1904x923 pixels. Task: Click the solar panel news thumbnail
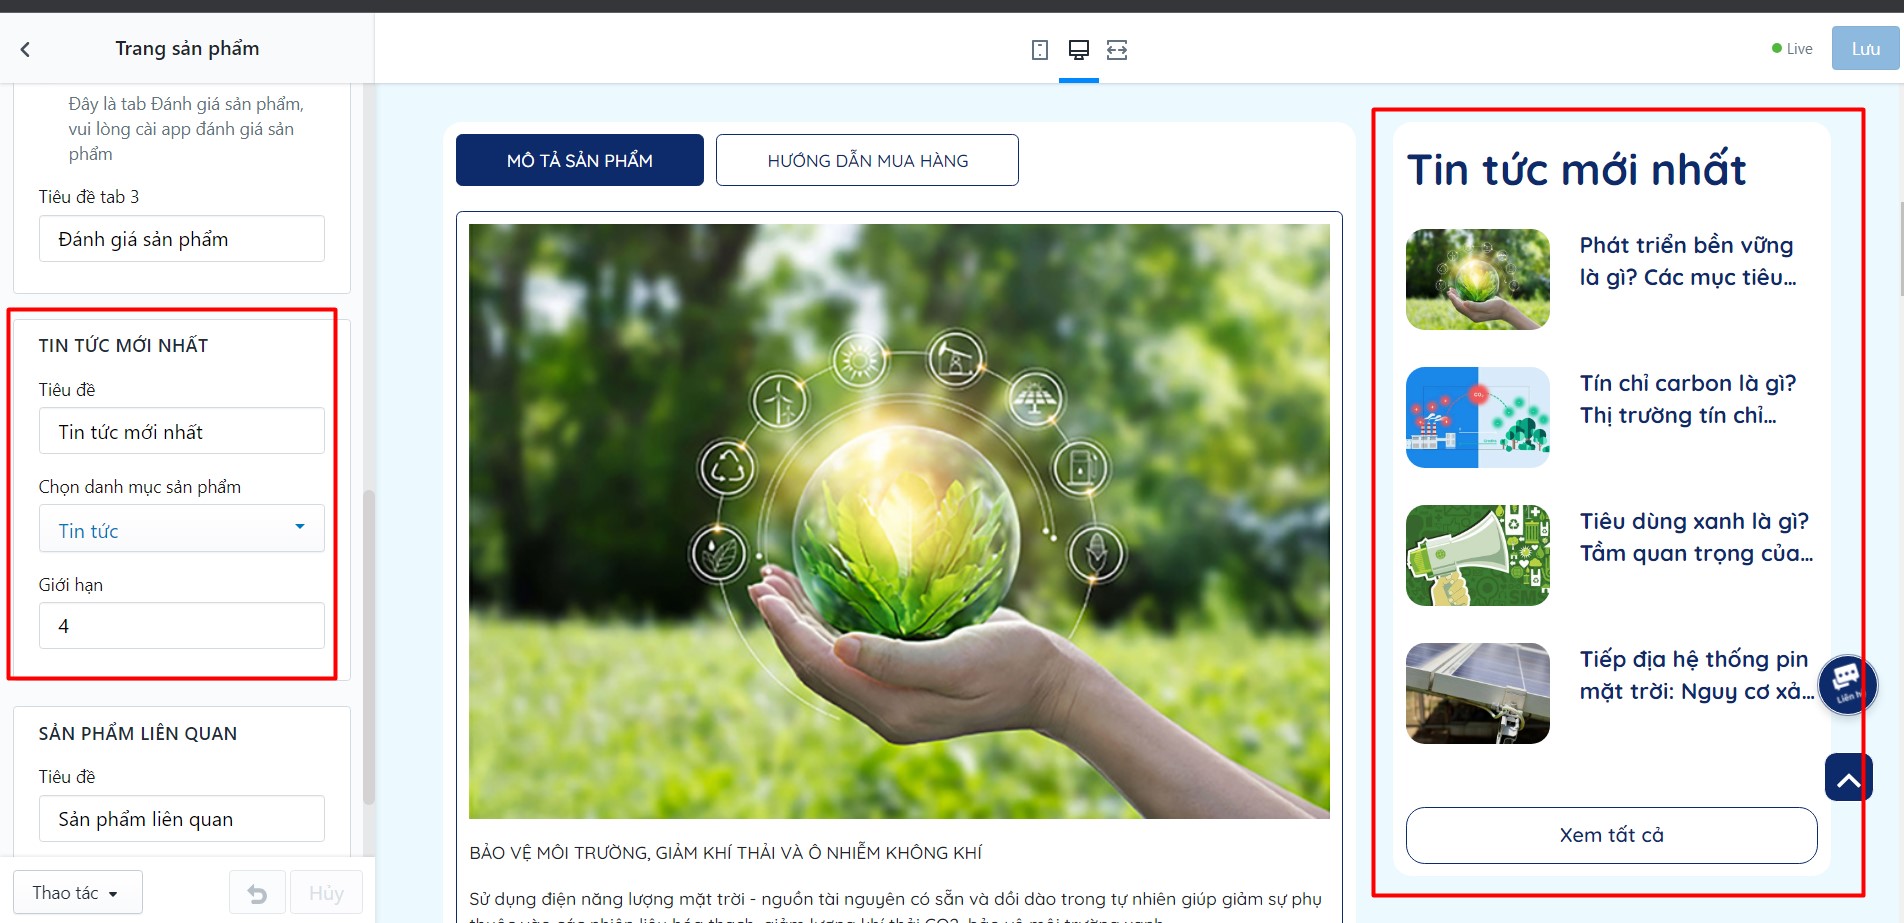1477,693
